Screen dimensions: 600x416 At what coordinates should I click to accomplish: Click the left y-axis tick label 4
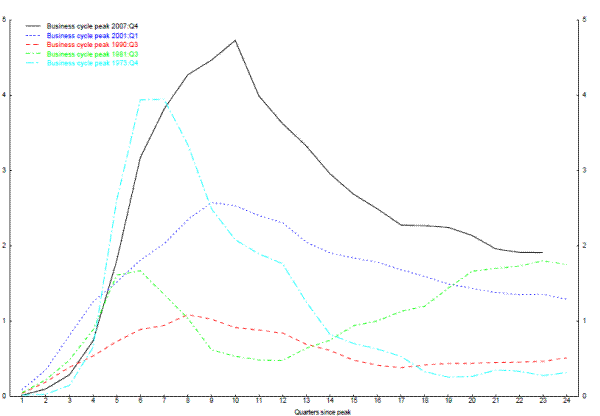coord(9,95)
